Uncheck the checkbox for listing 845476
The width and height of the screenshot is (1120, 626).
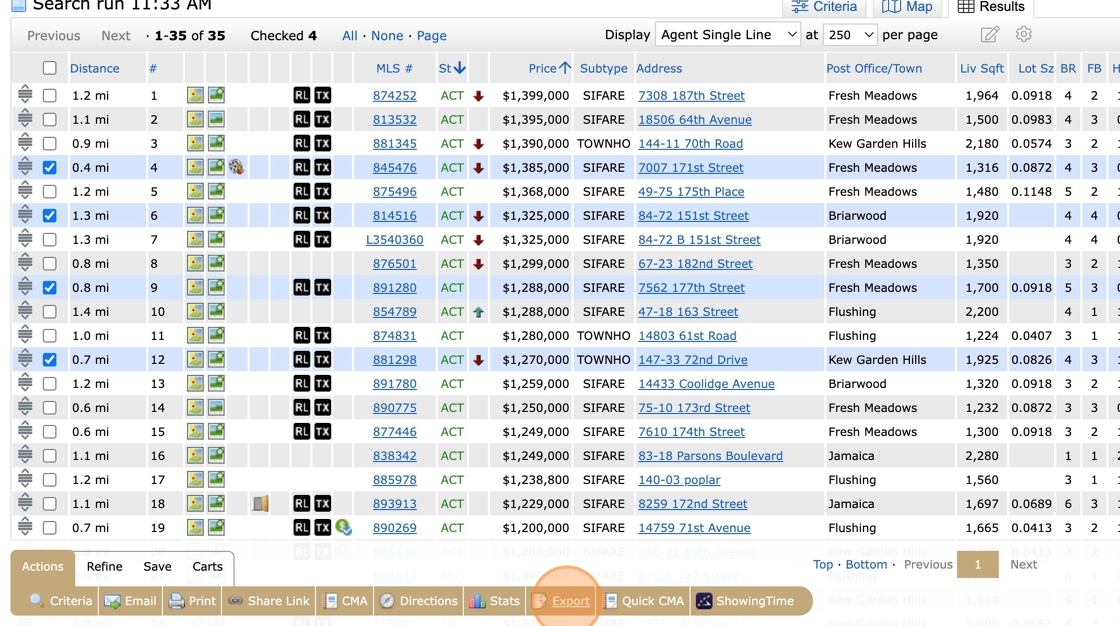click(49, 168)
